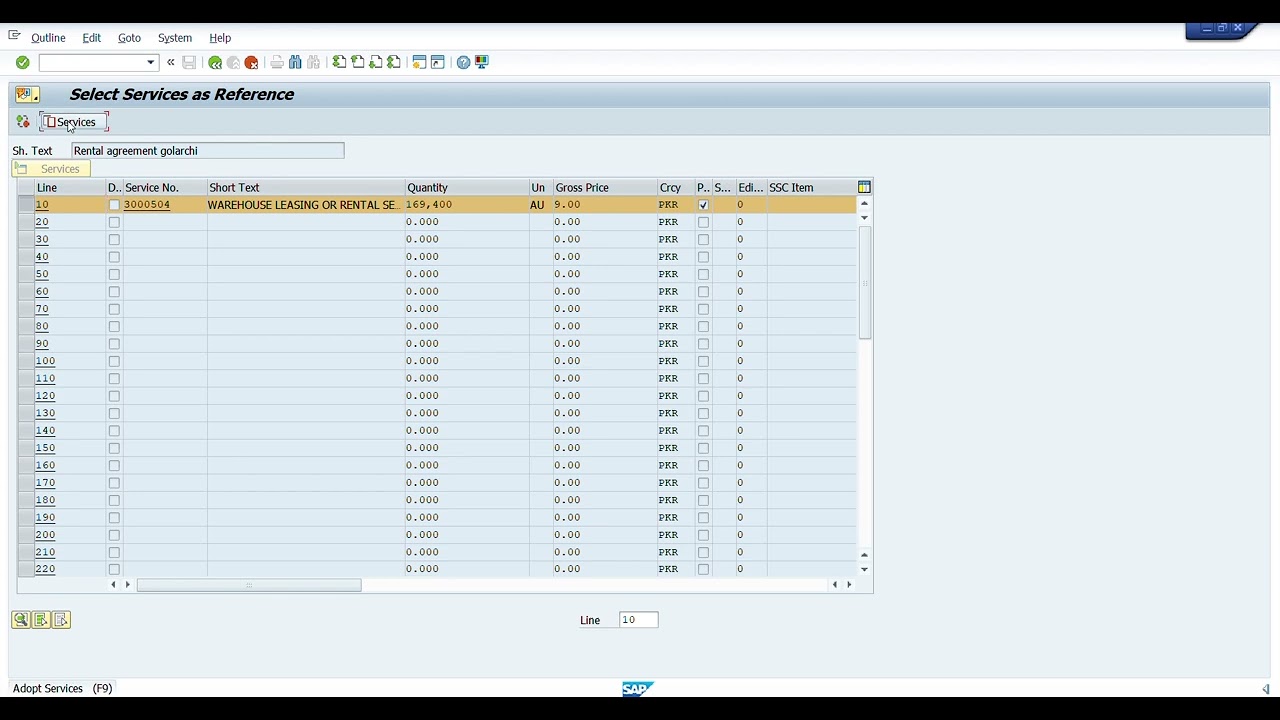
Task: Click Generate Shortcut icon
Action: [x=437, y=62]
